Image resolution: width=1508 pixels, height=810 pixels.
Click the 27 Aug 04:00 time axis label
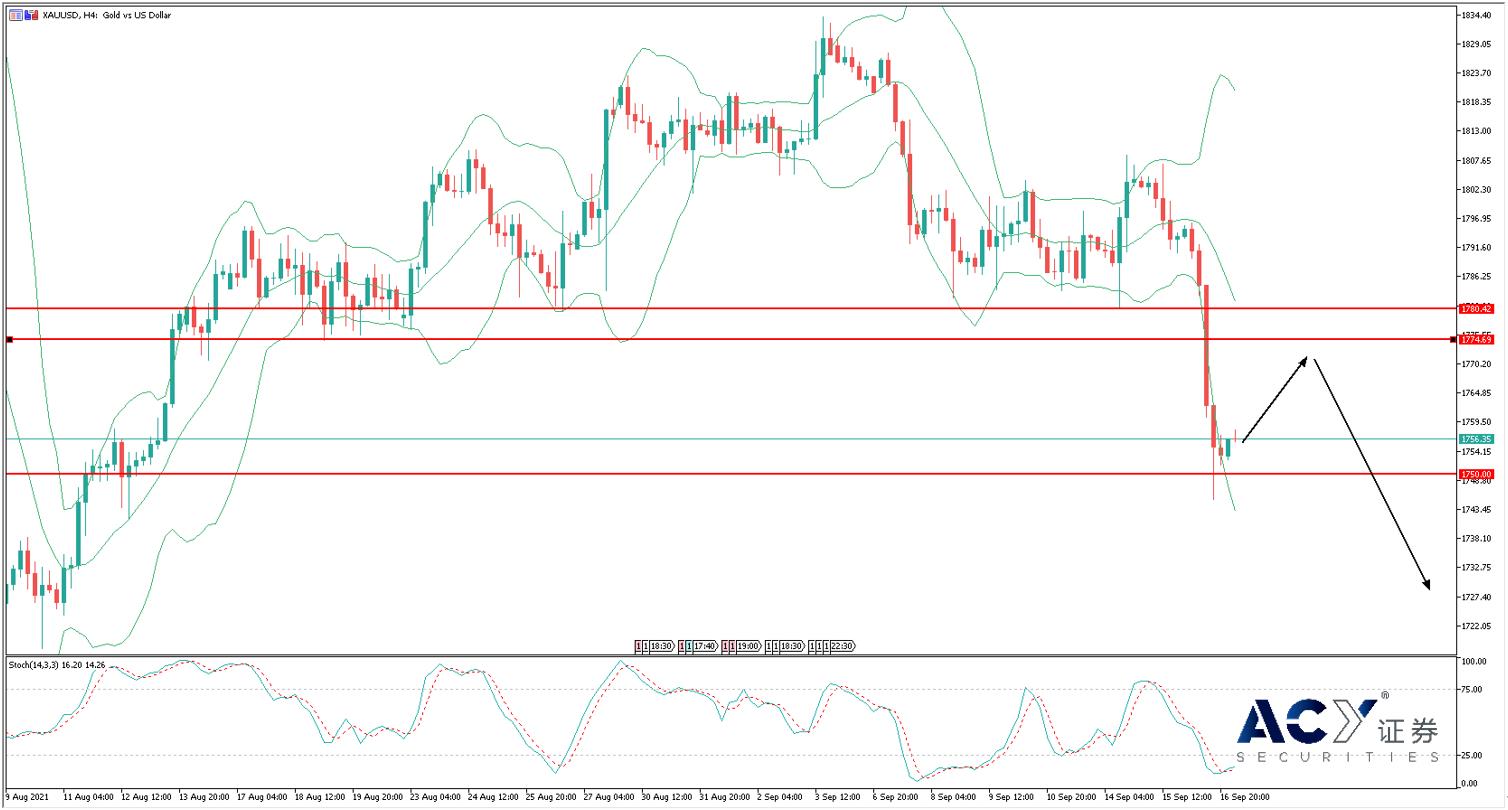point(607,798)
